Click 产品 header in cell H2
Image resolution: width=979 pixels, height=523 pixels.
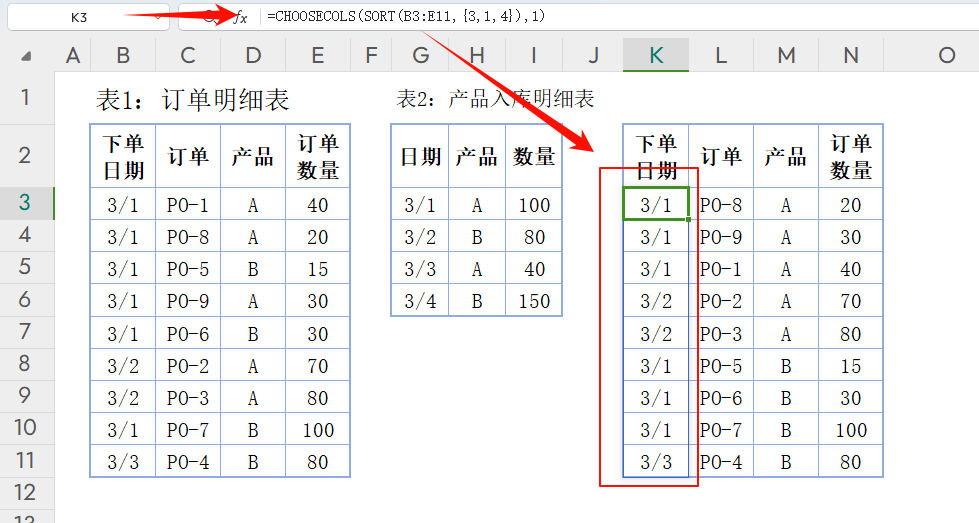(x=477, y=156)
